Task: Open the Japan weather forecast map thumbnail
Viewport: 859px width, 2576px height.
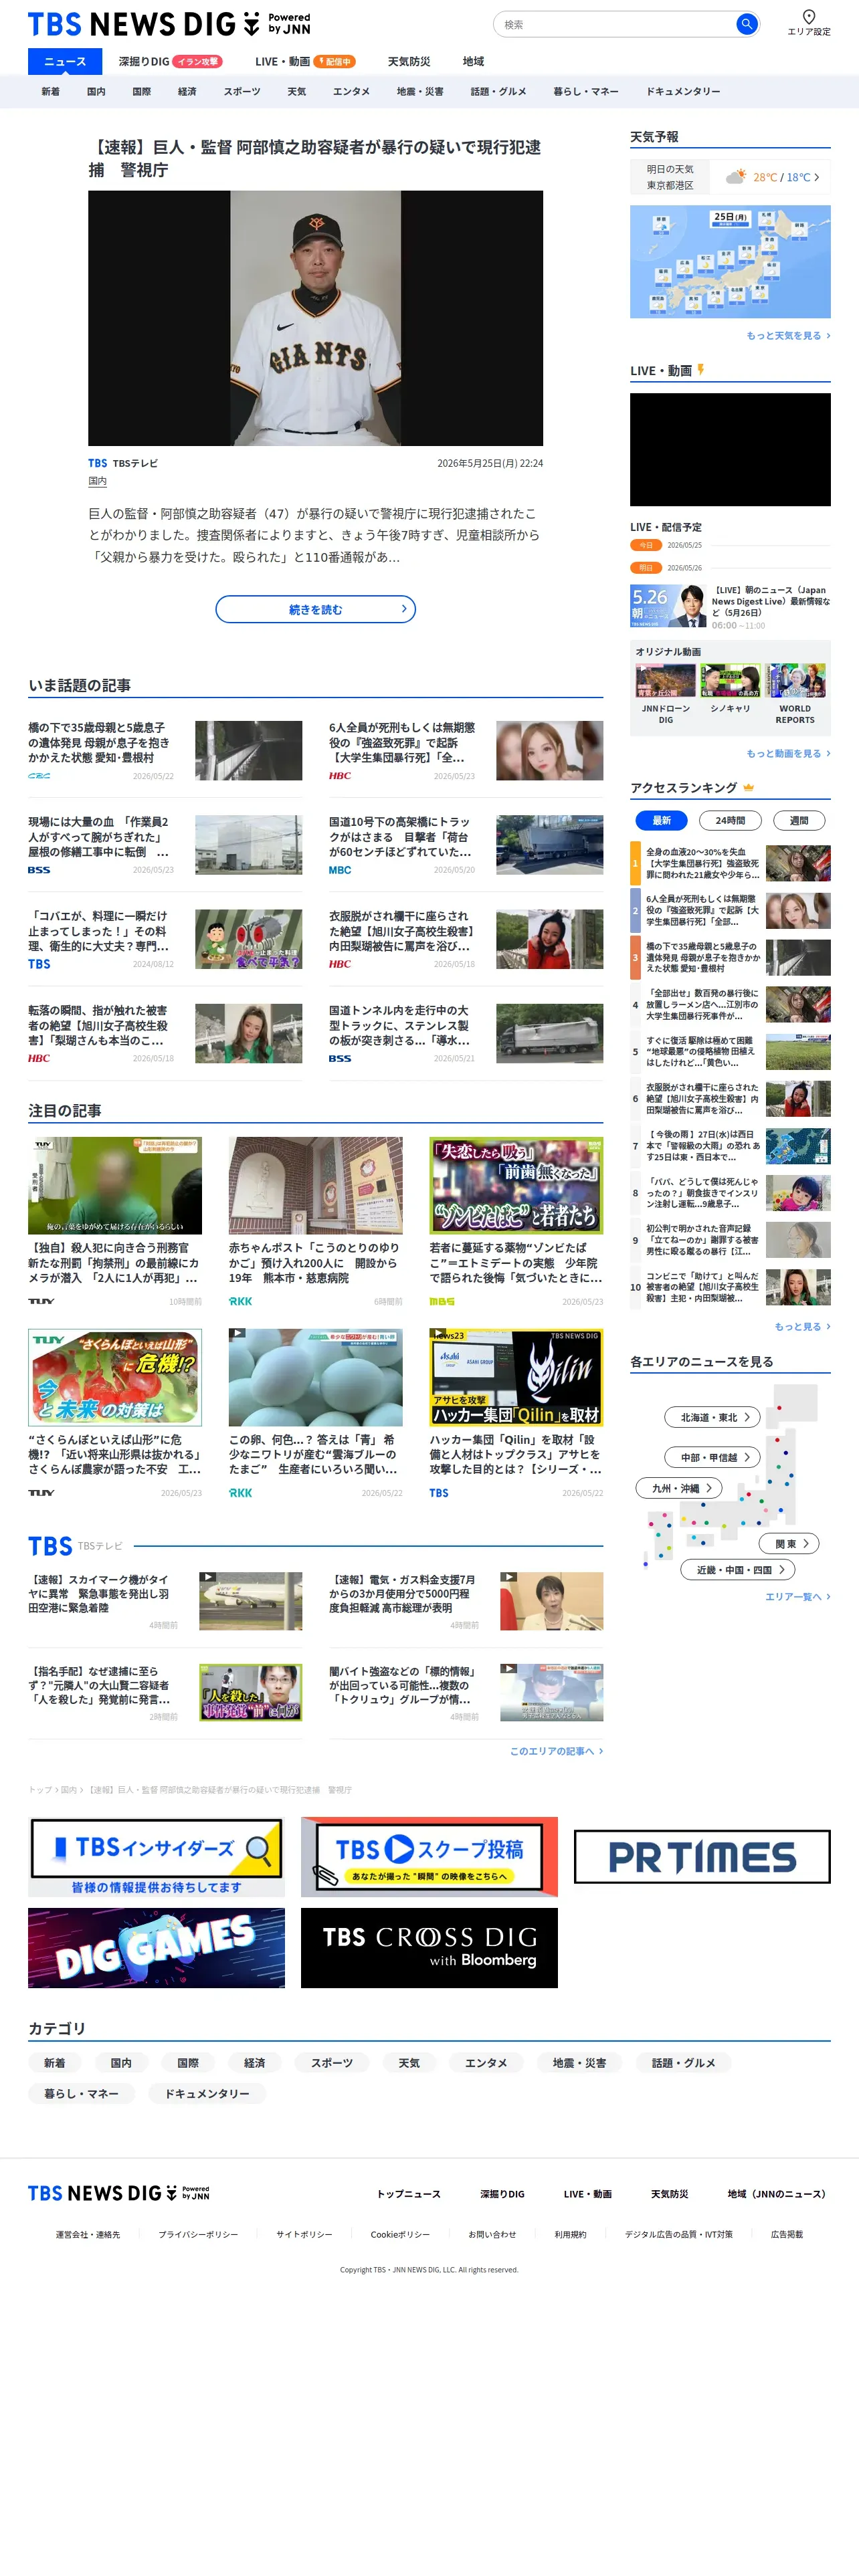Action: click(x=730, y=262)
